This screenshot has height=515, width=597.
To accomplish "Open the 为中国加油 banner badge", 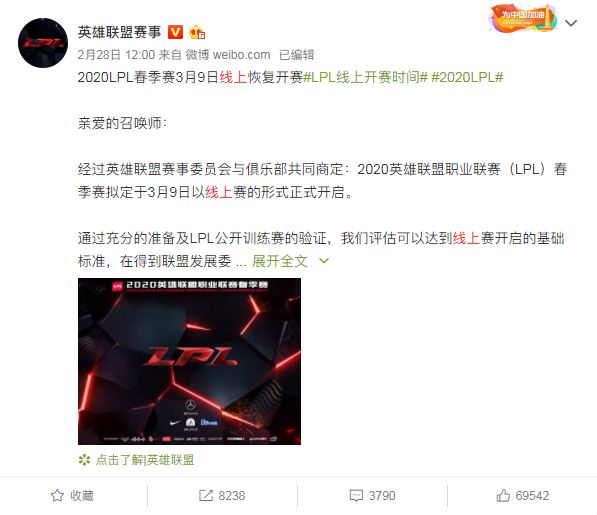I will click(x=523, y=18).
